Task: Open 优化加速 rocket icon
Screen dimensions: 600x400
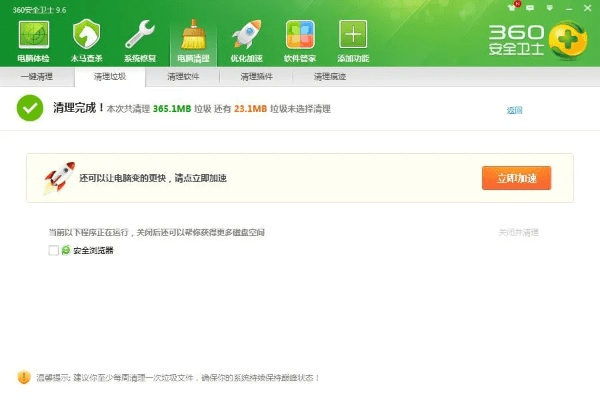Action: [x=247, y=34]
